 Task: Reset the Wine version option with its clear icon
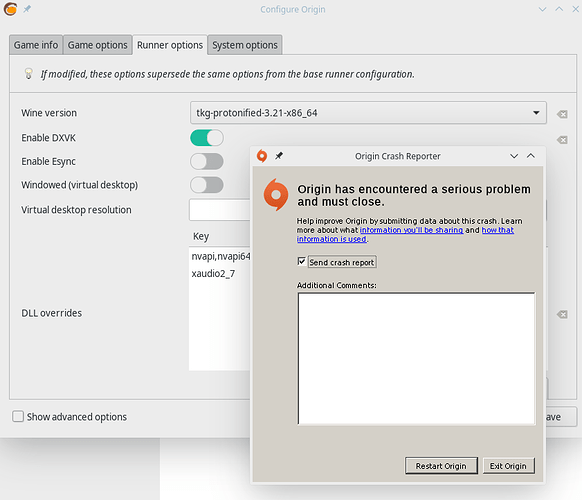coord(562,114)
